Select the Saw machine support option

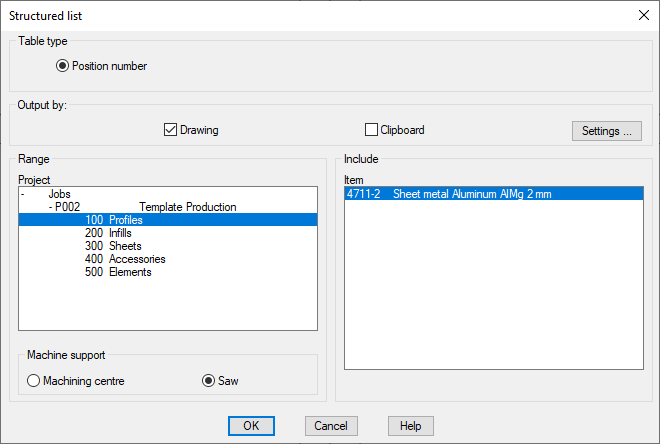[x=209, y=381]
